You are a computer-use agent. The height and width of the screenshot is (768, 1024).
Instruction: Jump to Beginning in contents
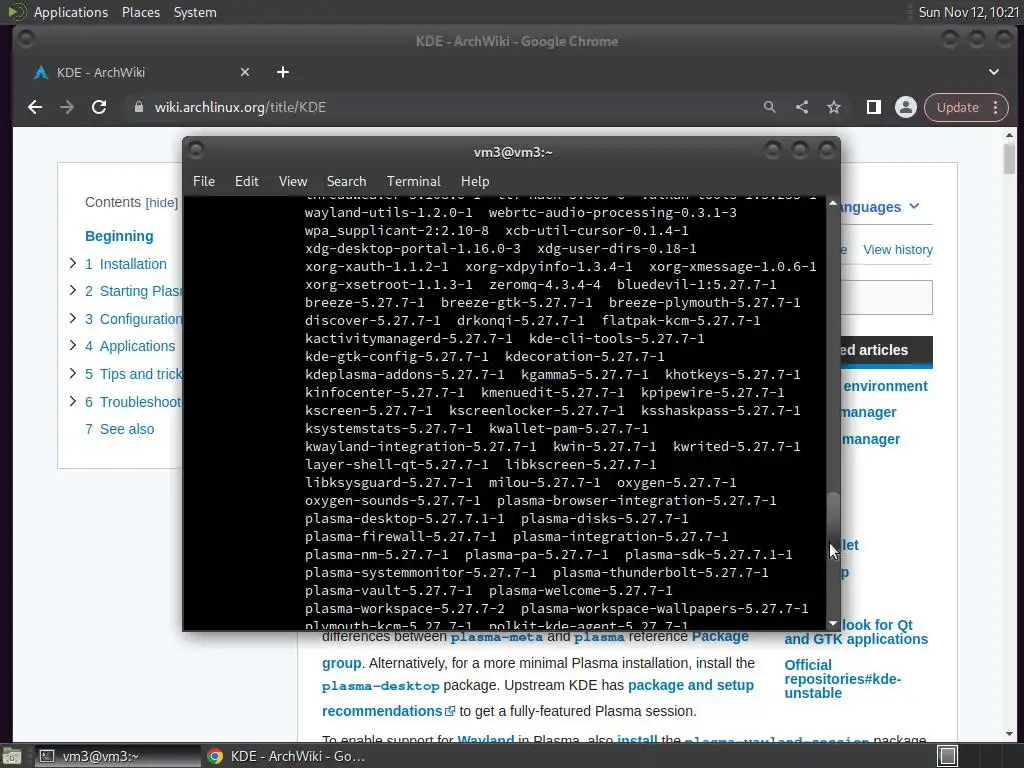pos(119,236)
